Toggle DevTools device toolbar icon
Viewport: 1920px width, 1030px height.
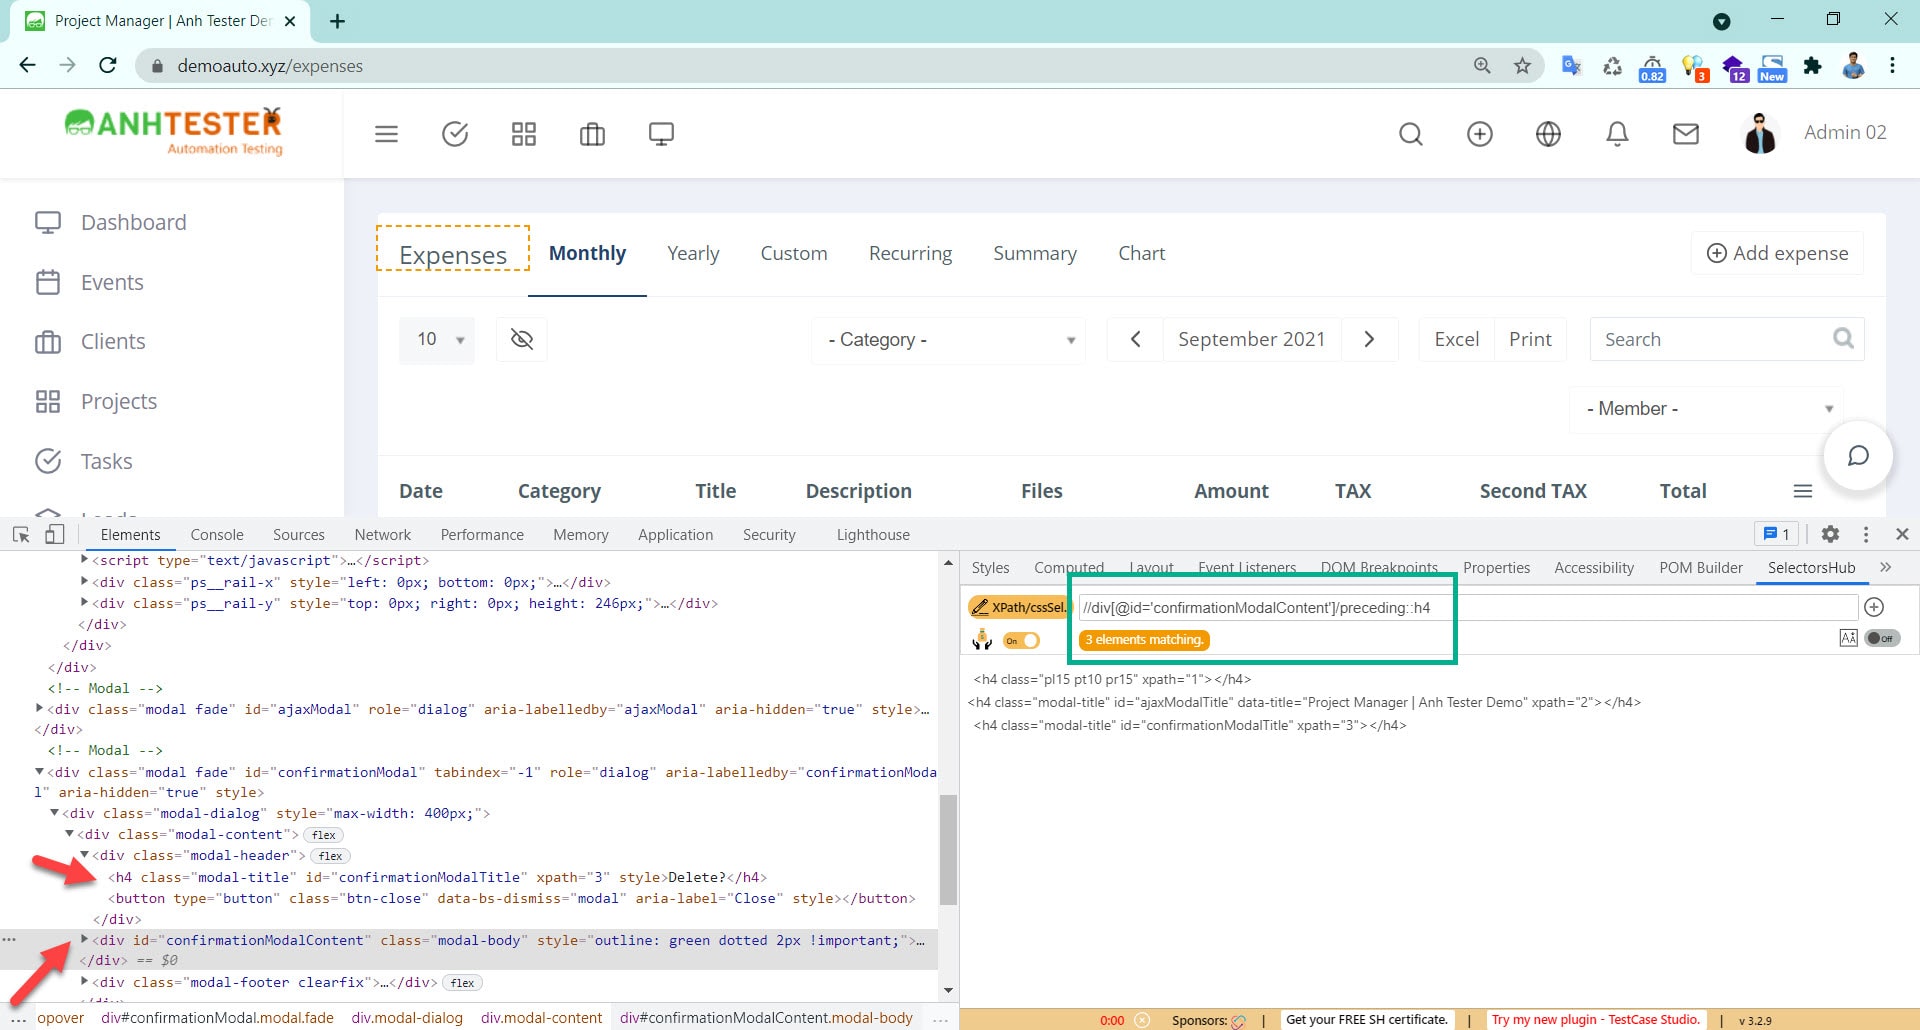coord(55,535)
